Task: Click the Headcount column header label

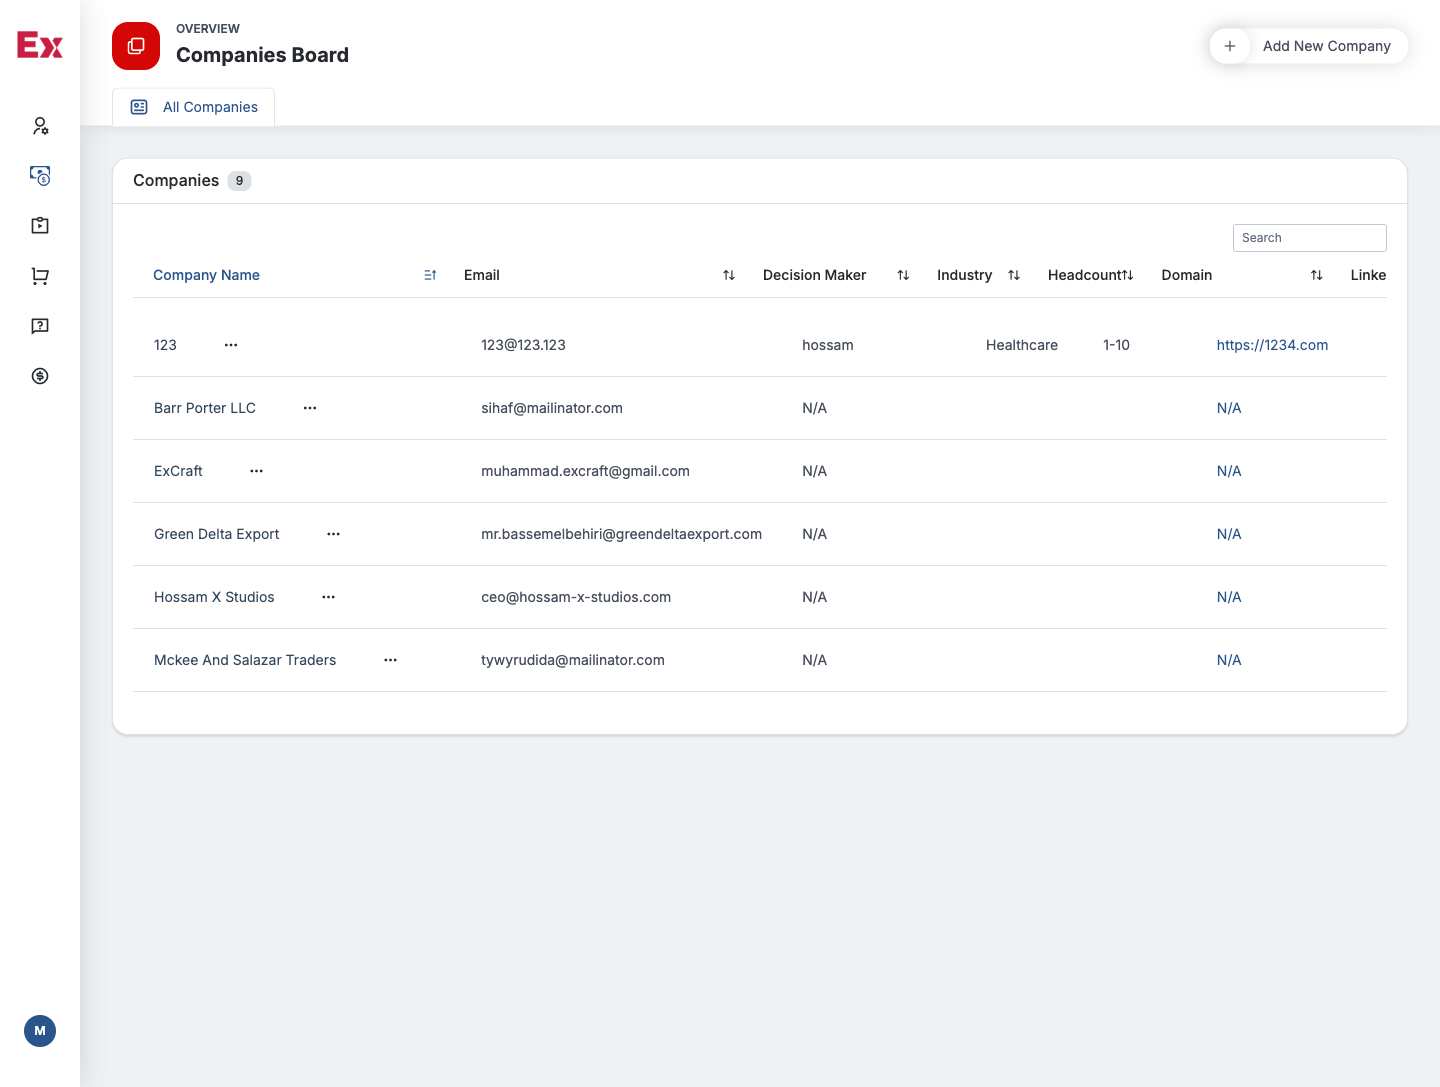Action: [x=1084, y=275]
